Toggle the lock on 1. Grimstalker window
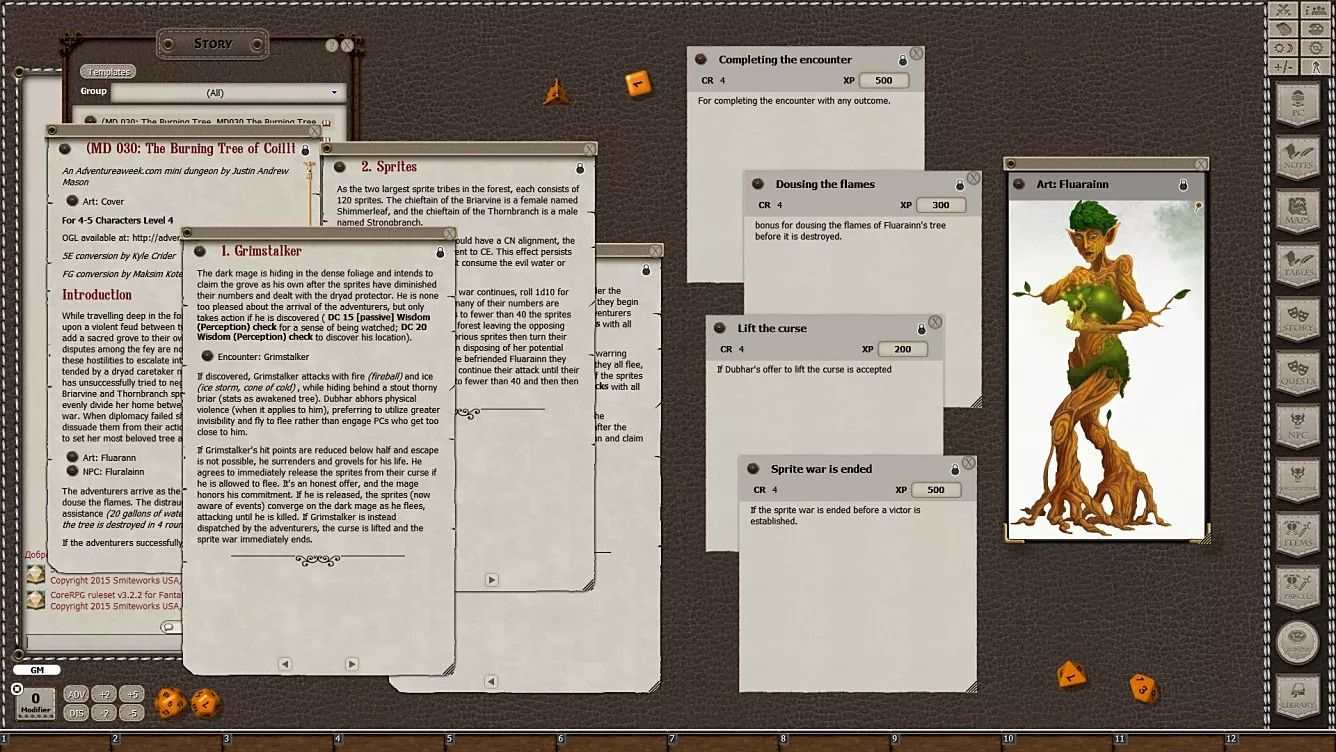 coord(440,253)
